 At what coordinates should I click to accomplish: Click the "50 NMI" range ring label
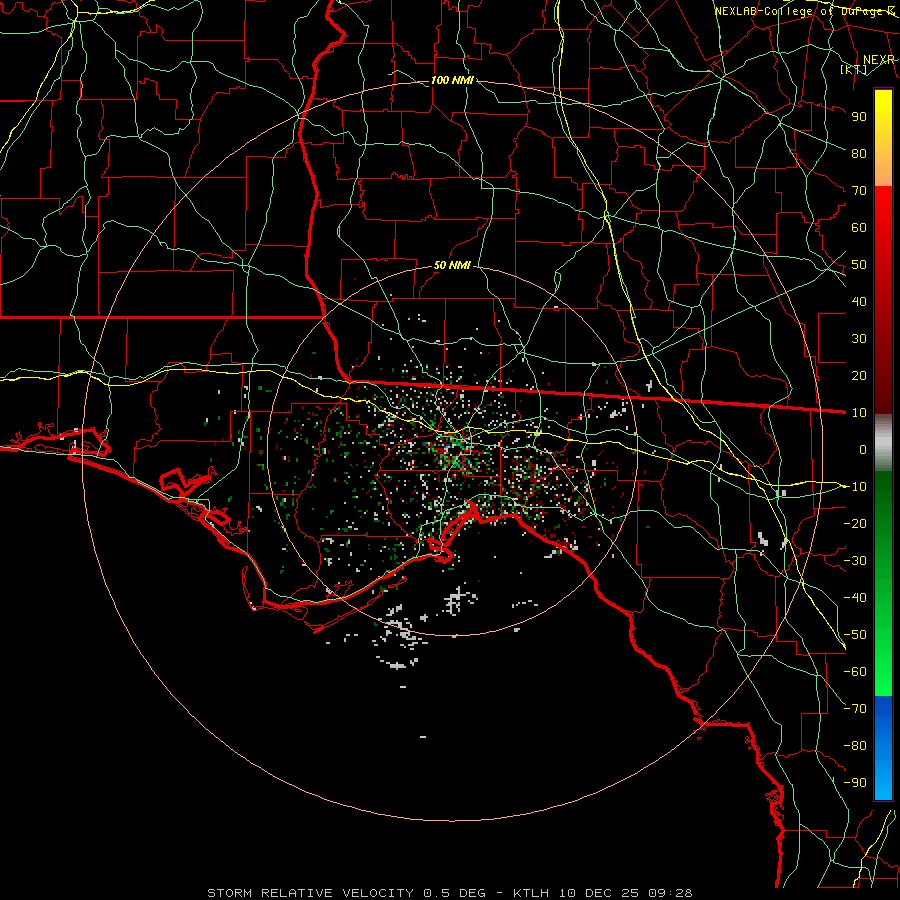coord(452,265)
